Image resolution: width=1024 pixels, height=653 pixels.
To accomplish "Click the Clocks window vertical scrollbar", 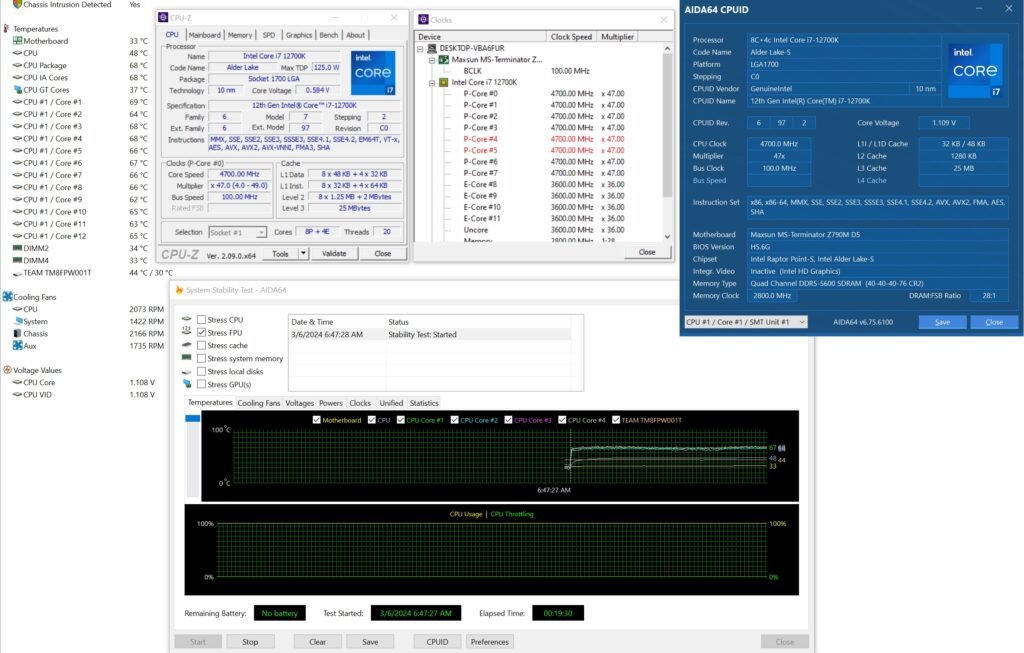I will point(667,124).
